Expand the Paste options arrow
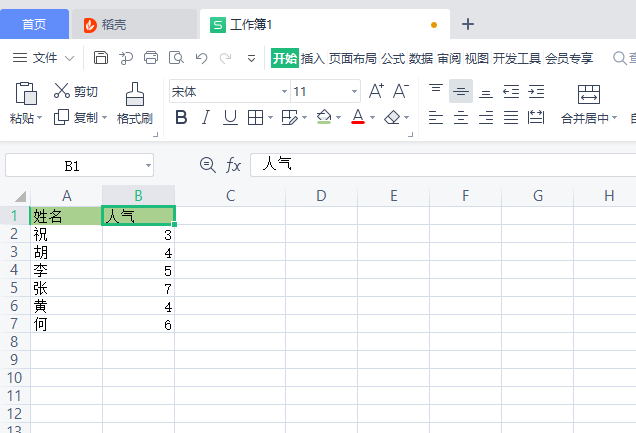This screenshot has width=636, height=433. click(40, 118)
